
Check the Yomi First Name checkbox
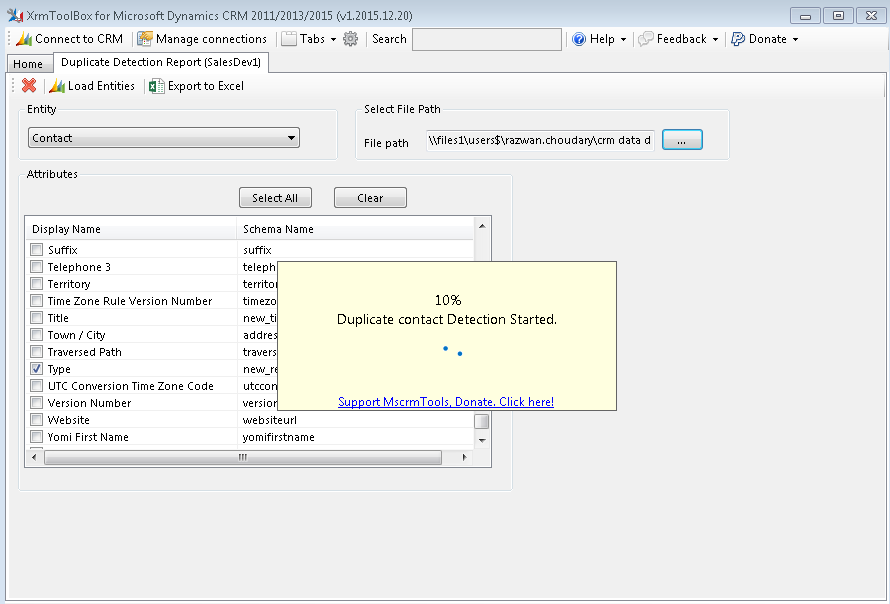[x=37, y=437]
